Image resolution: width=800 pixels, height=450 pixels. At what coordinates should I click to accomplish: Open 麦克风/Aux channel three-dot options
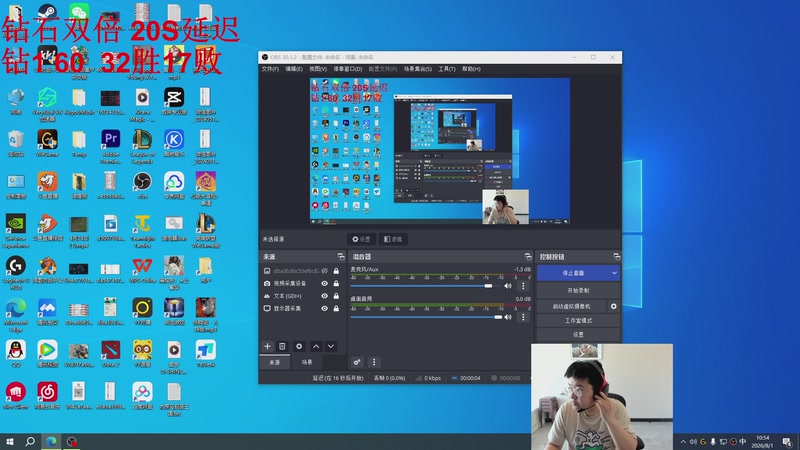pyautogui.click(x=523, y=286)
